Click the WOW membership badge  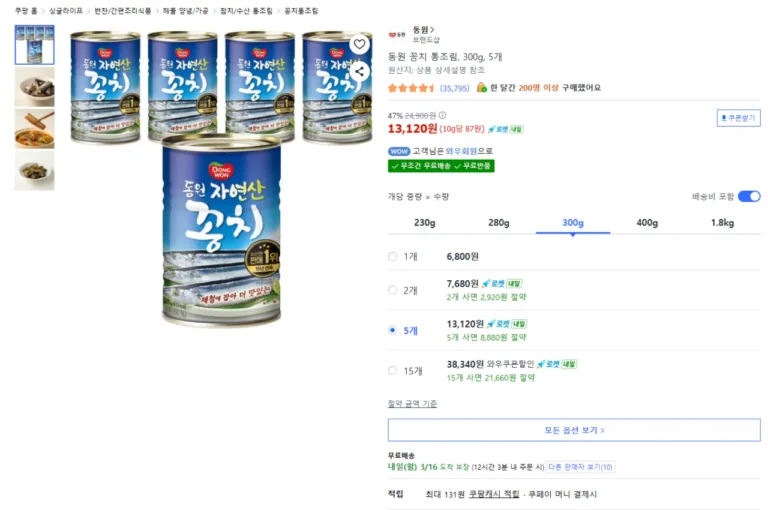point(399,151)
